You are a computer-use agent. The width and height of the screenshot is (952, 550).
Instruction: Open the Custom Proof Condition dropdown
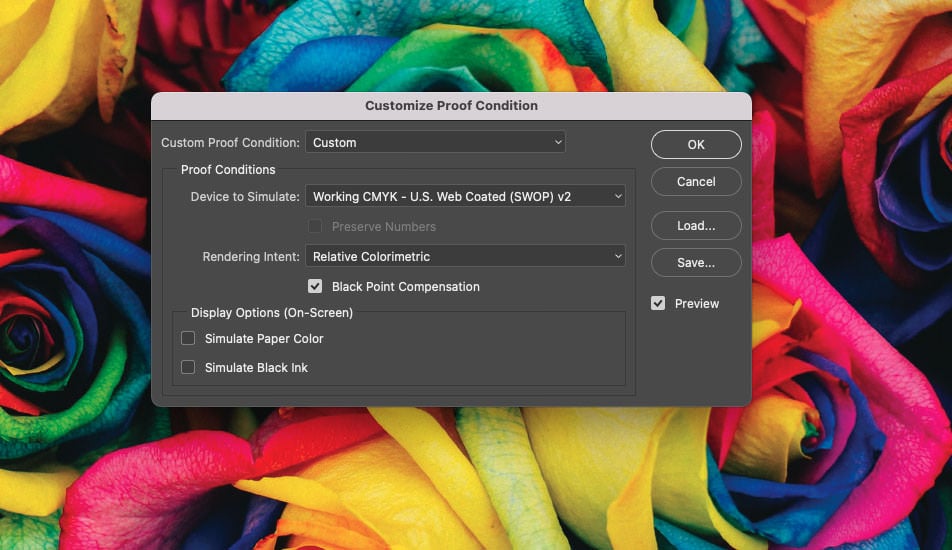tap(435, 143)
